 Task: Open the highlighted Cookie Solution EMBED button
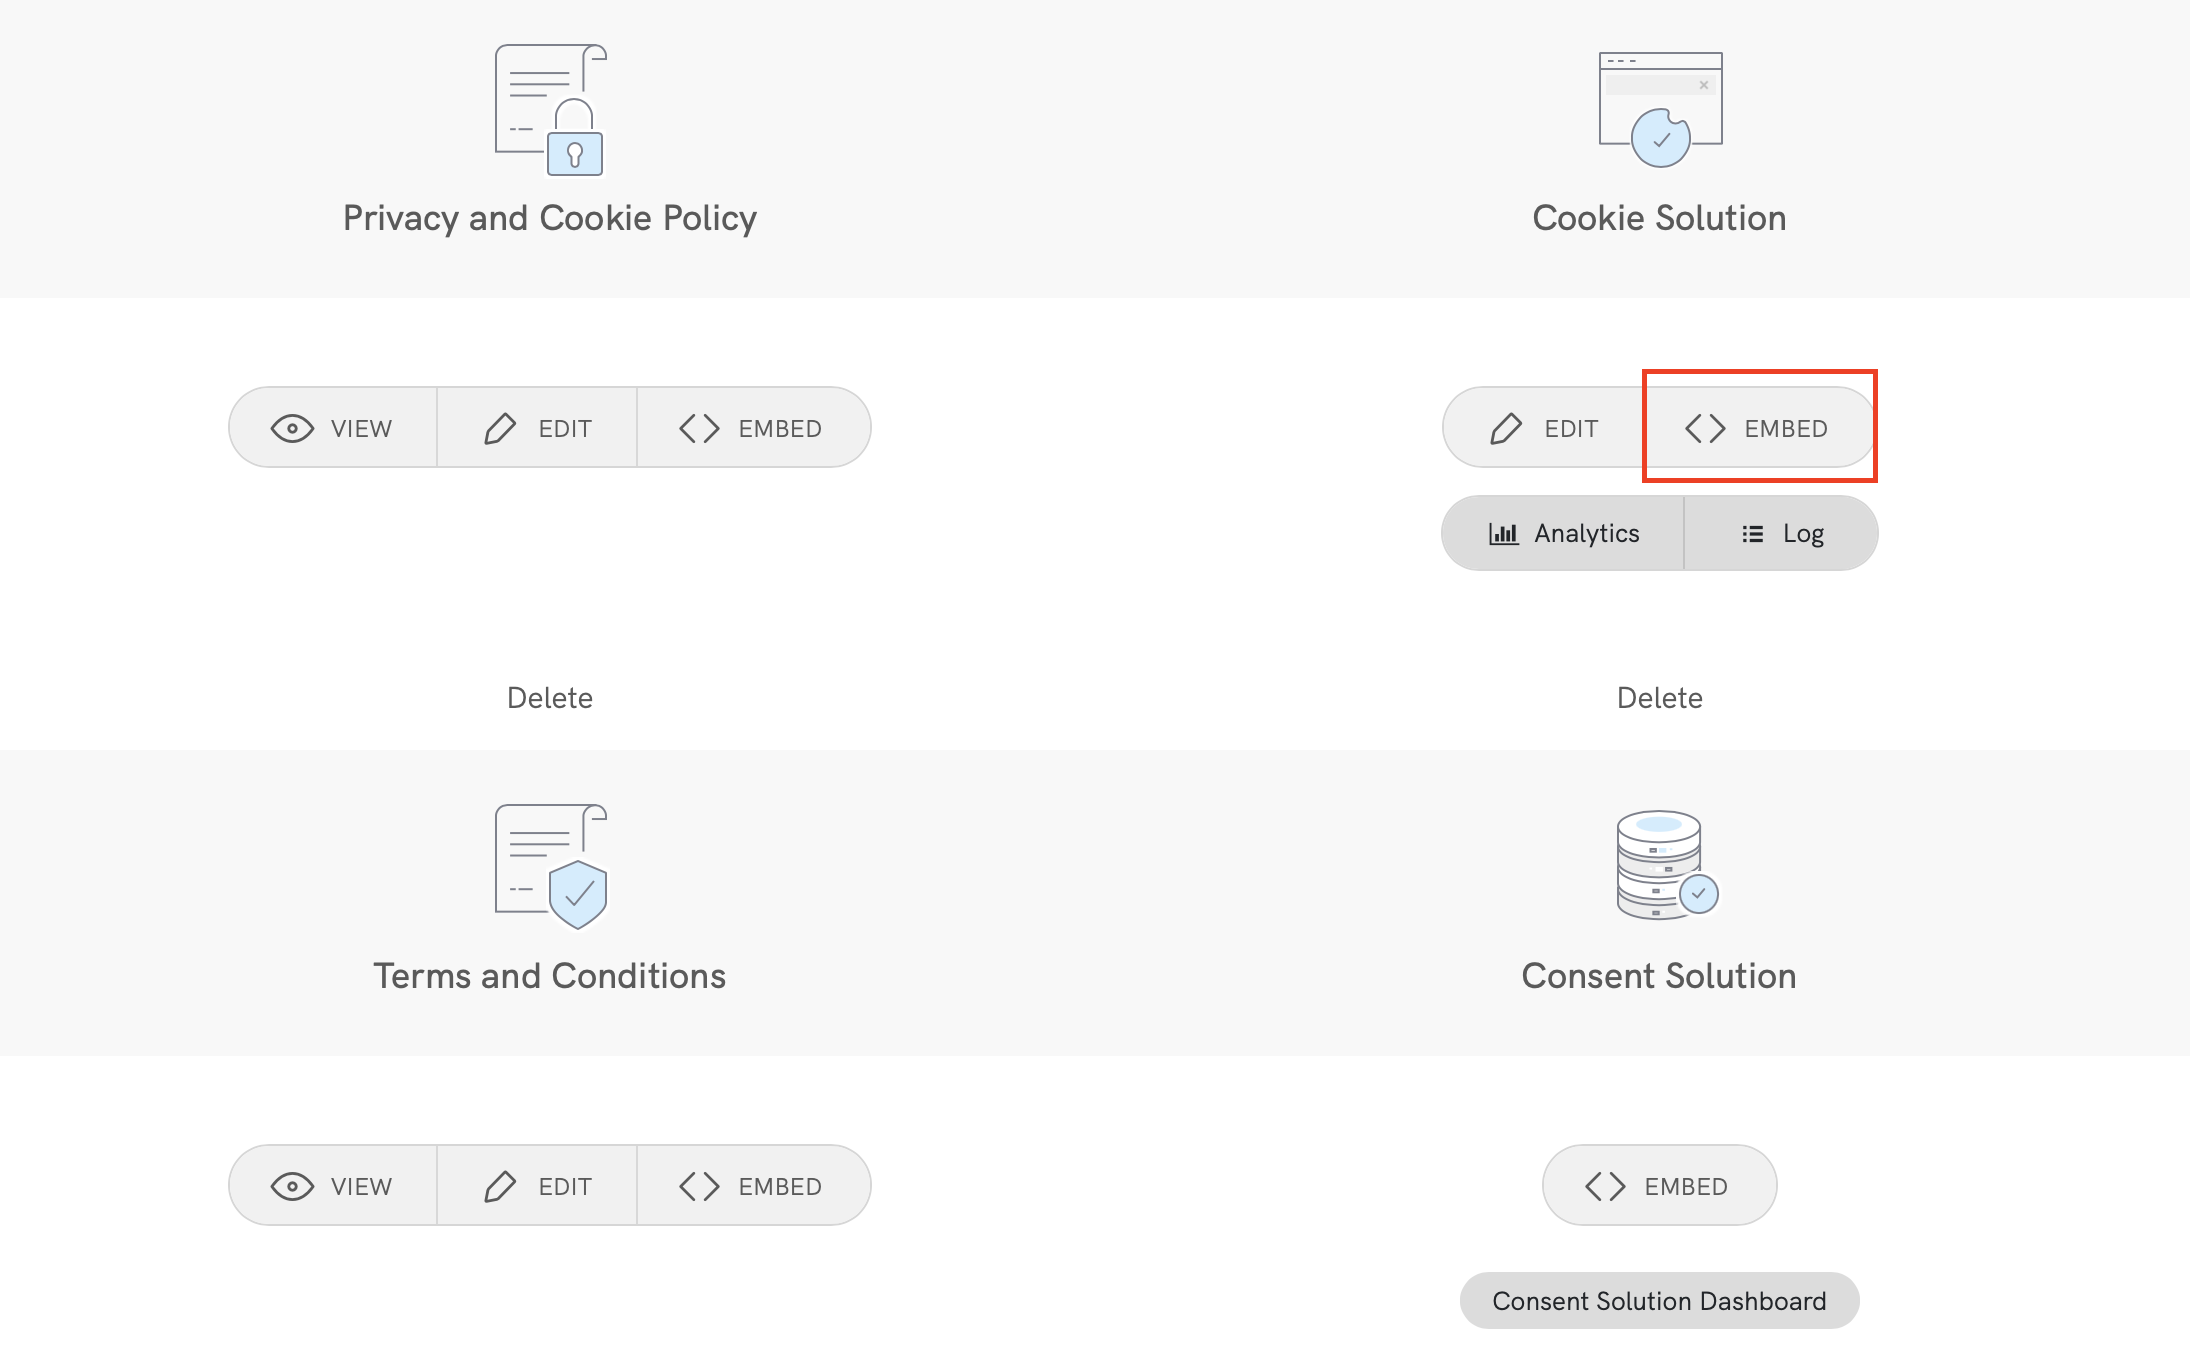[1758, 429]
